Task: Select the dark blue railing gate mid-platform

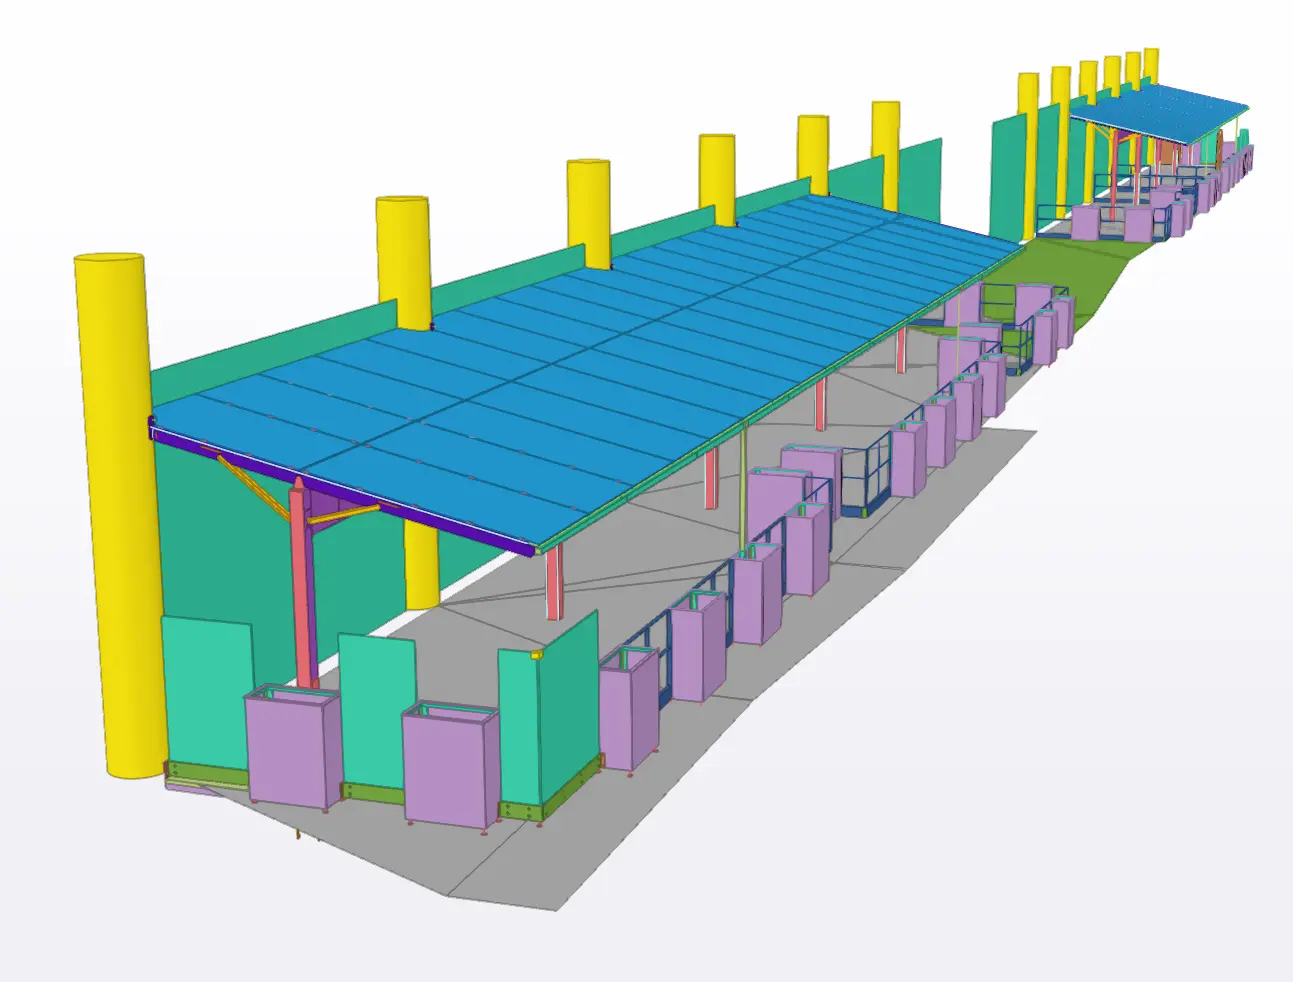Action: click(x=866, y=478)
